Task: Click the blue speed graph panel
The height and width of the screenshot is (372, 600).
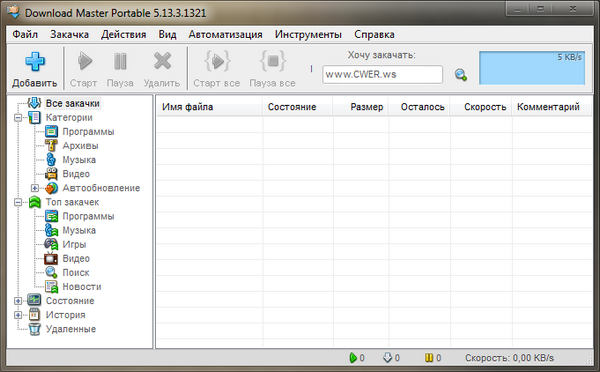Action: pyautogui.click(x=532, y=68)
